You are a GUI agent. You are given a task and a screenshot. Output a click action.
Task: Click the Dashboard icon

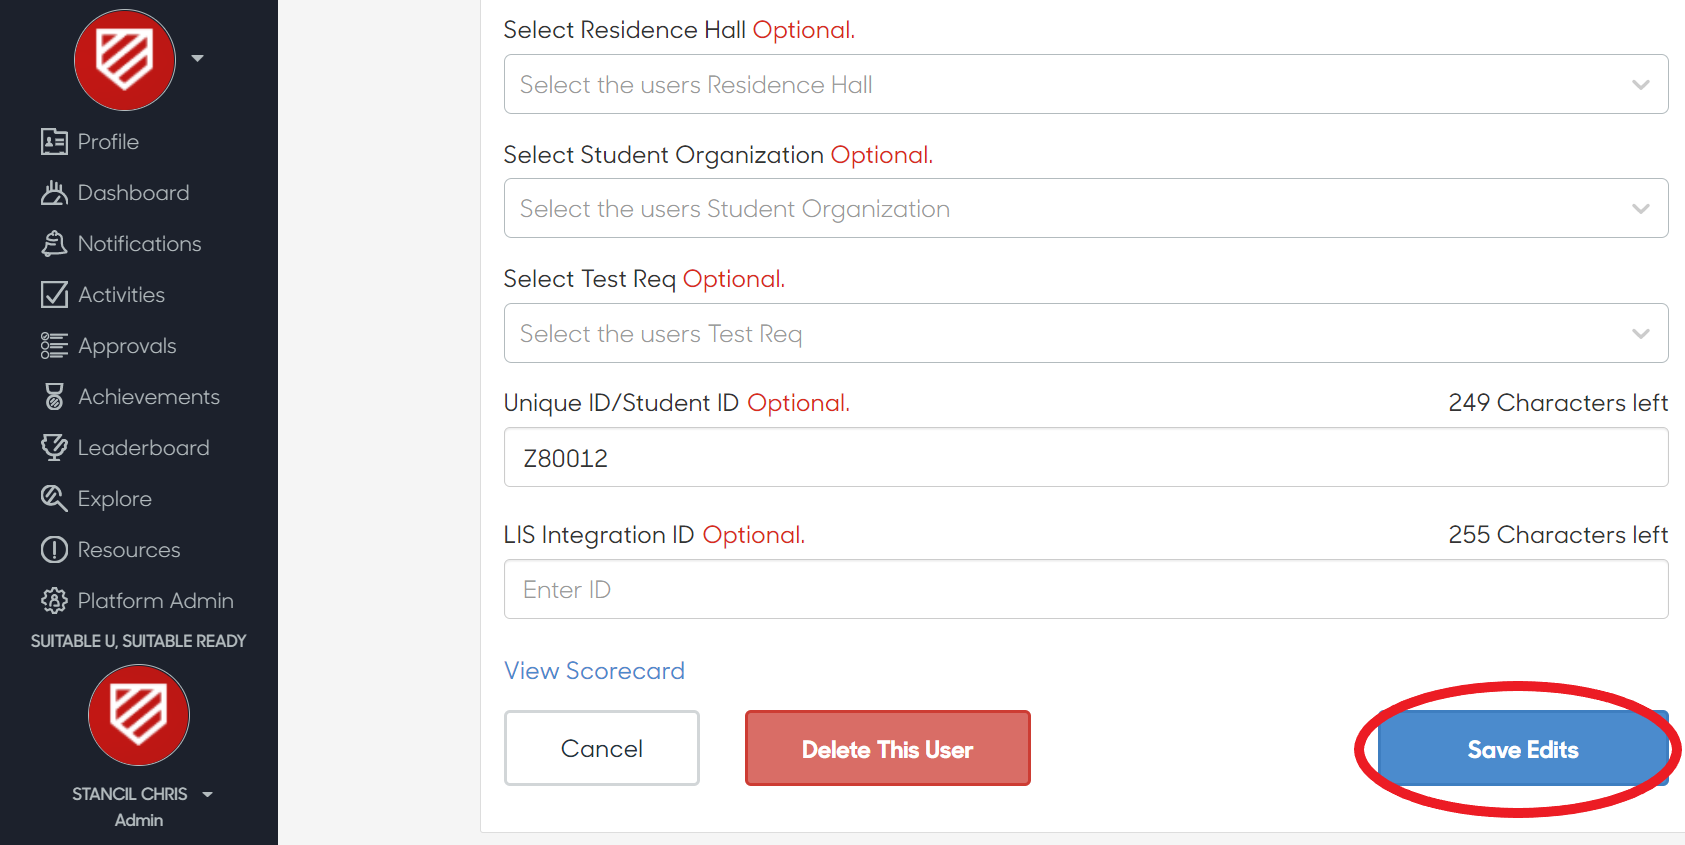coord(54,193)
